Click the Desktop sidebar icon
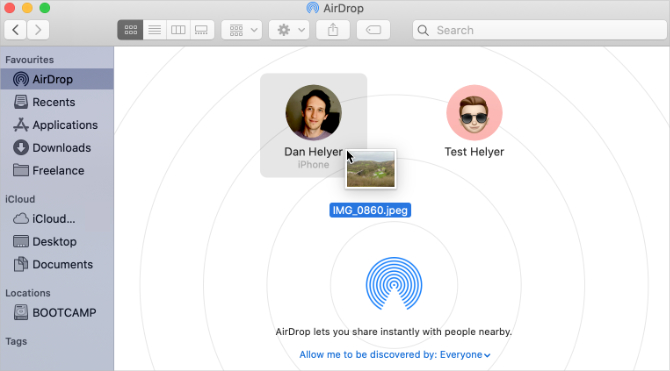Viewport: 670px width, 371px height. pyautogui.click(x=21, y=241)
